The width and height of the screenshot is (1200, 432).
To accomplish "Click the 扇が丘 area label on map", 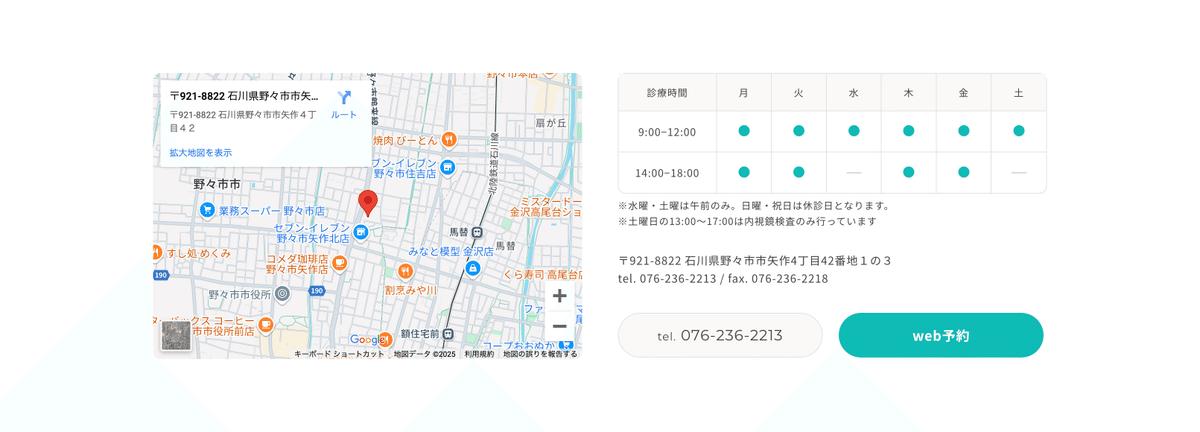I will [551, 122].
